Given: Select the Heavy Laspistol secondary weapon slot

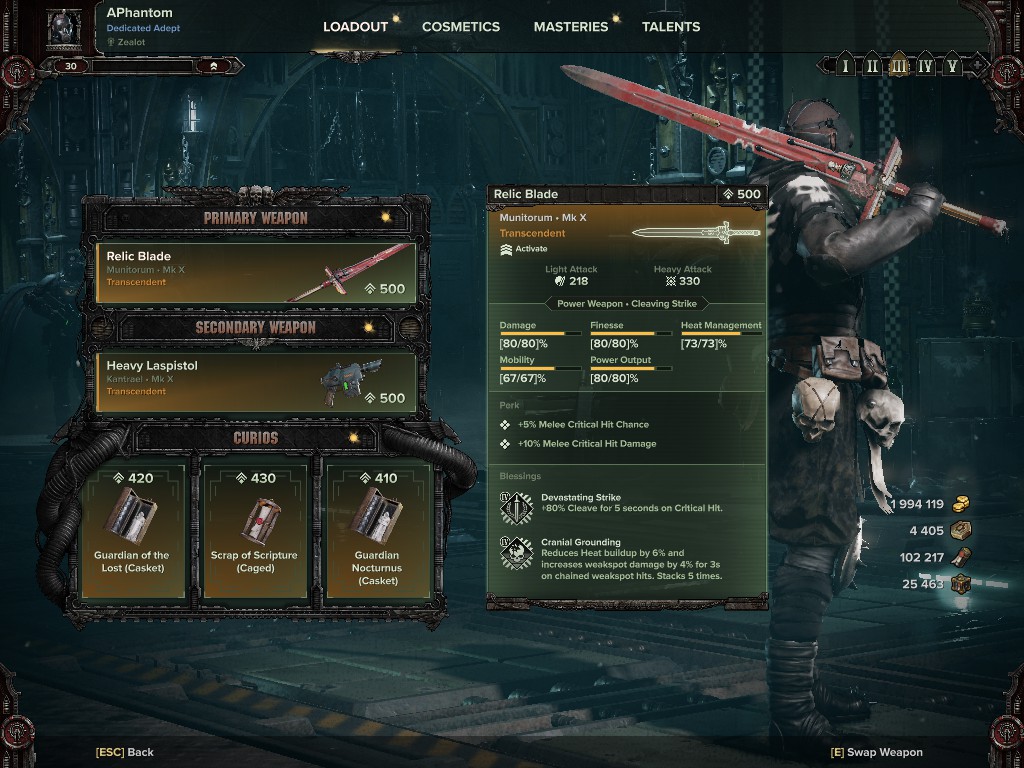Looking at the screenshot, I should [x=256, y=383].
